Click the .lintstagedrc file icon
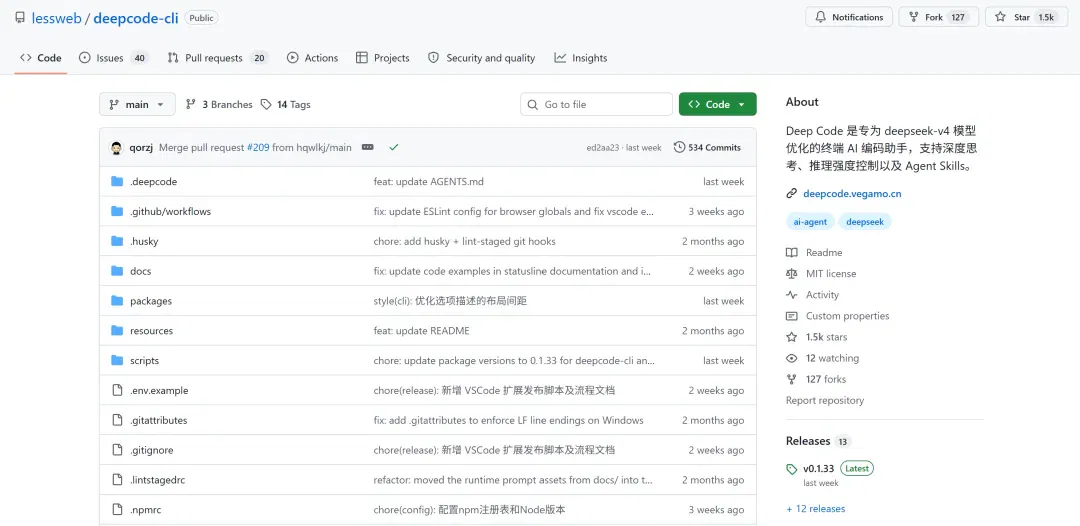 pos(116,480)
